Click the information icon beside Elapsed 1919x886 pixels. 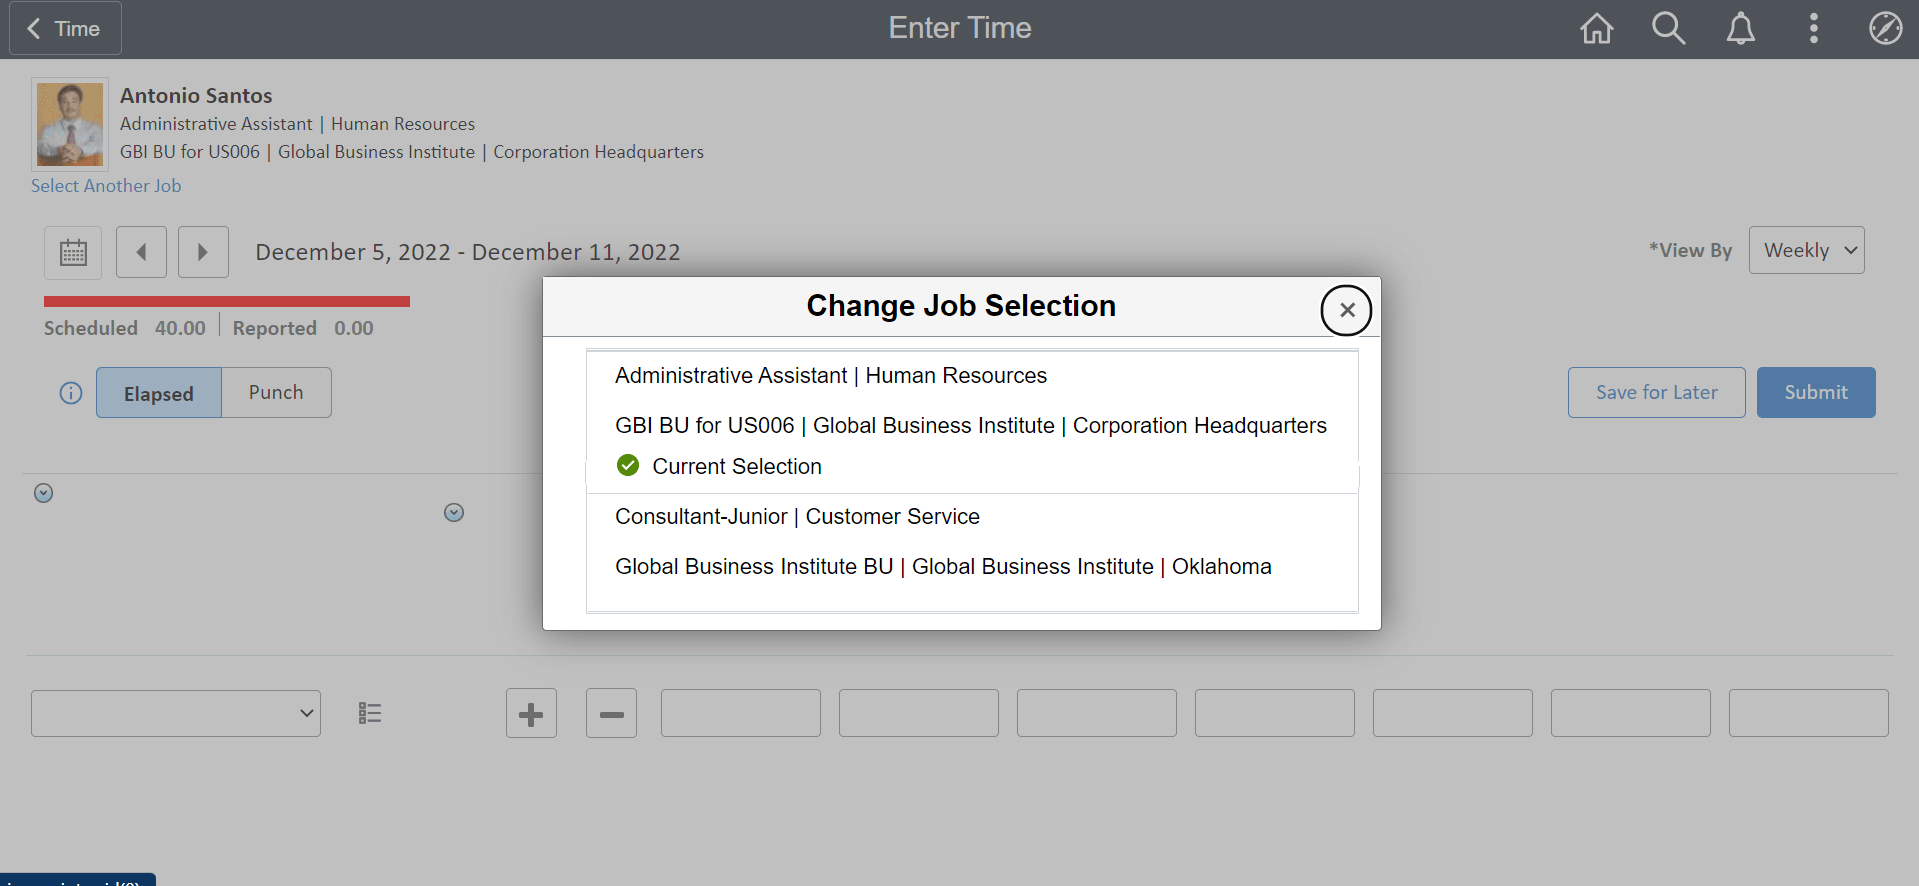(71, 393)
